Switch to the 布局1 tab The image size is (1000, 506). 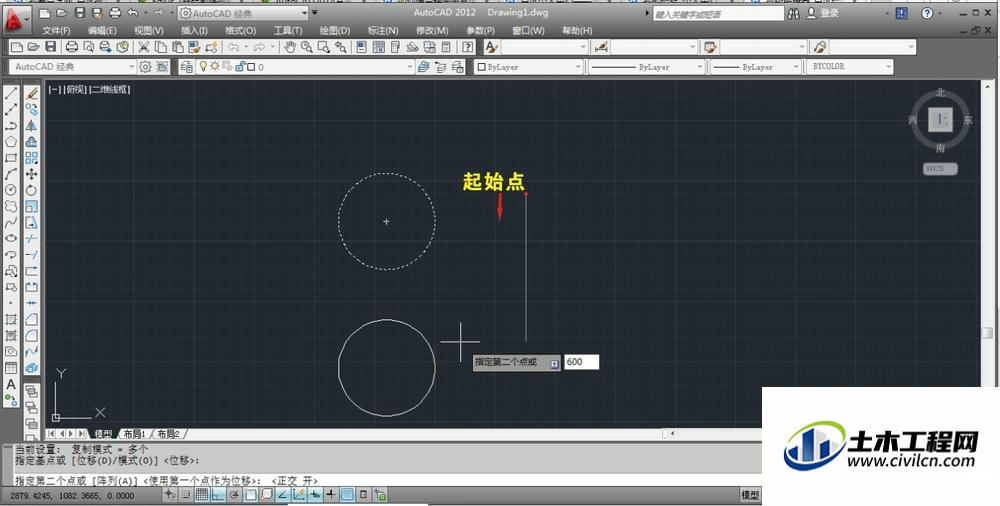(x=135, y=434)
